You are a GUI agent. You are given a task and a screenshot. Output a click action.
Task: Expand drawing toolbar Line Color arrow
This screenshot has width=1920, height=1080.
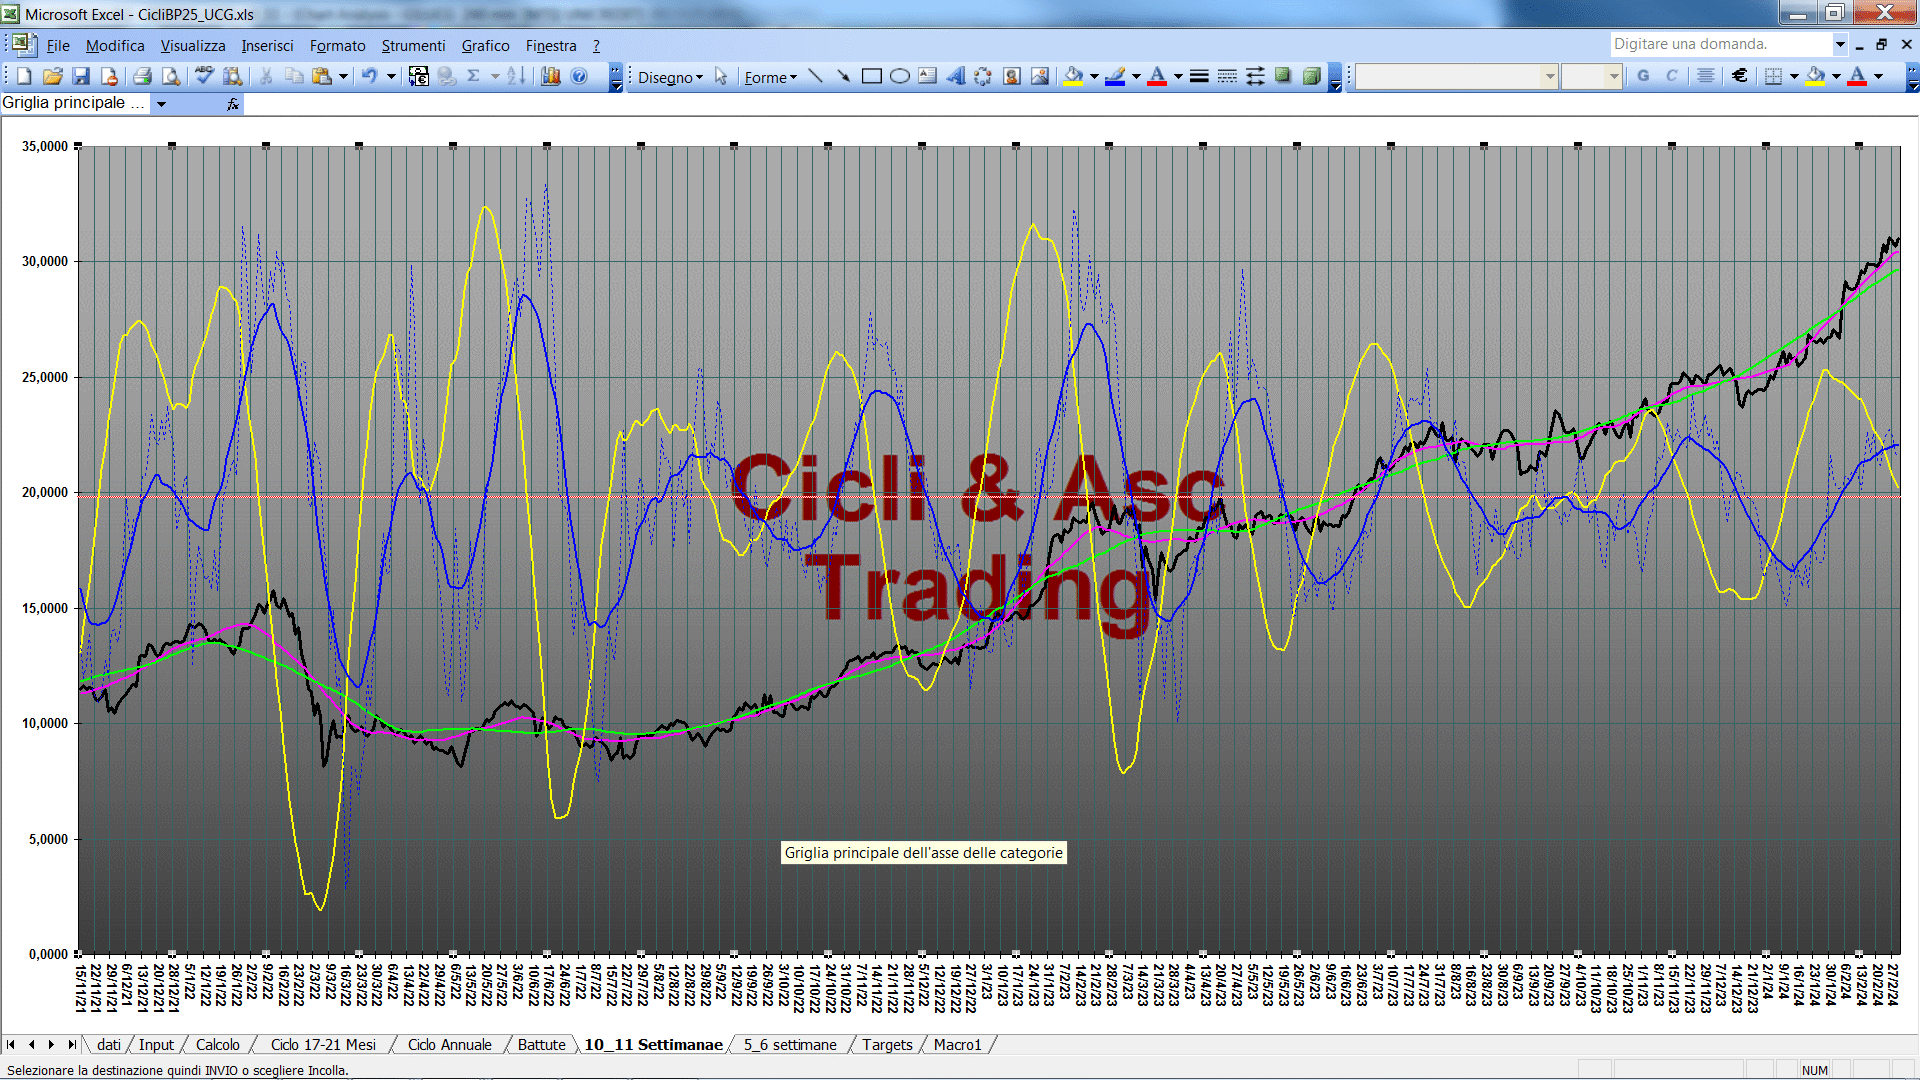(x=1136, y=76)
